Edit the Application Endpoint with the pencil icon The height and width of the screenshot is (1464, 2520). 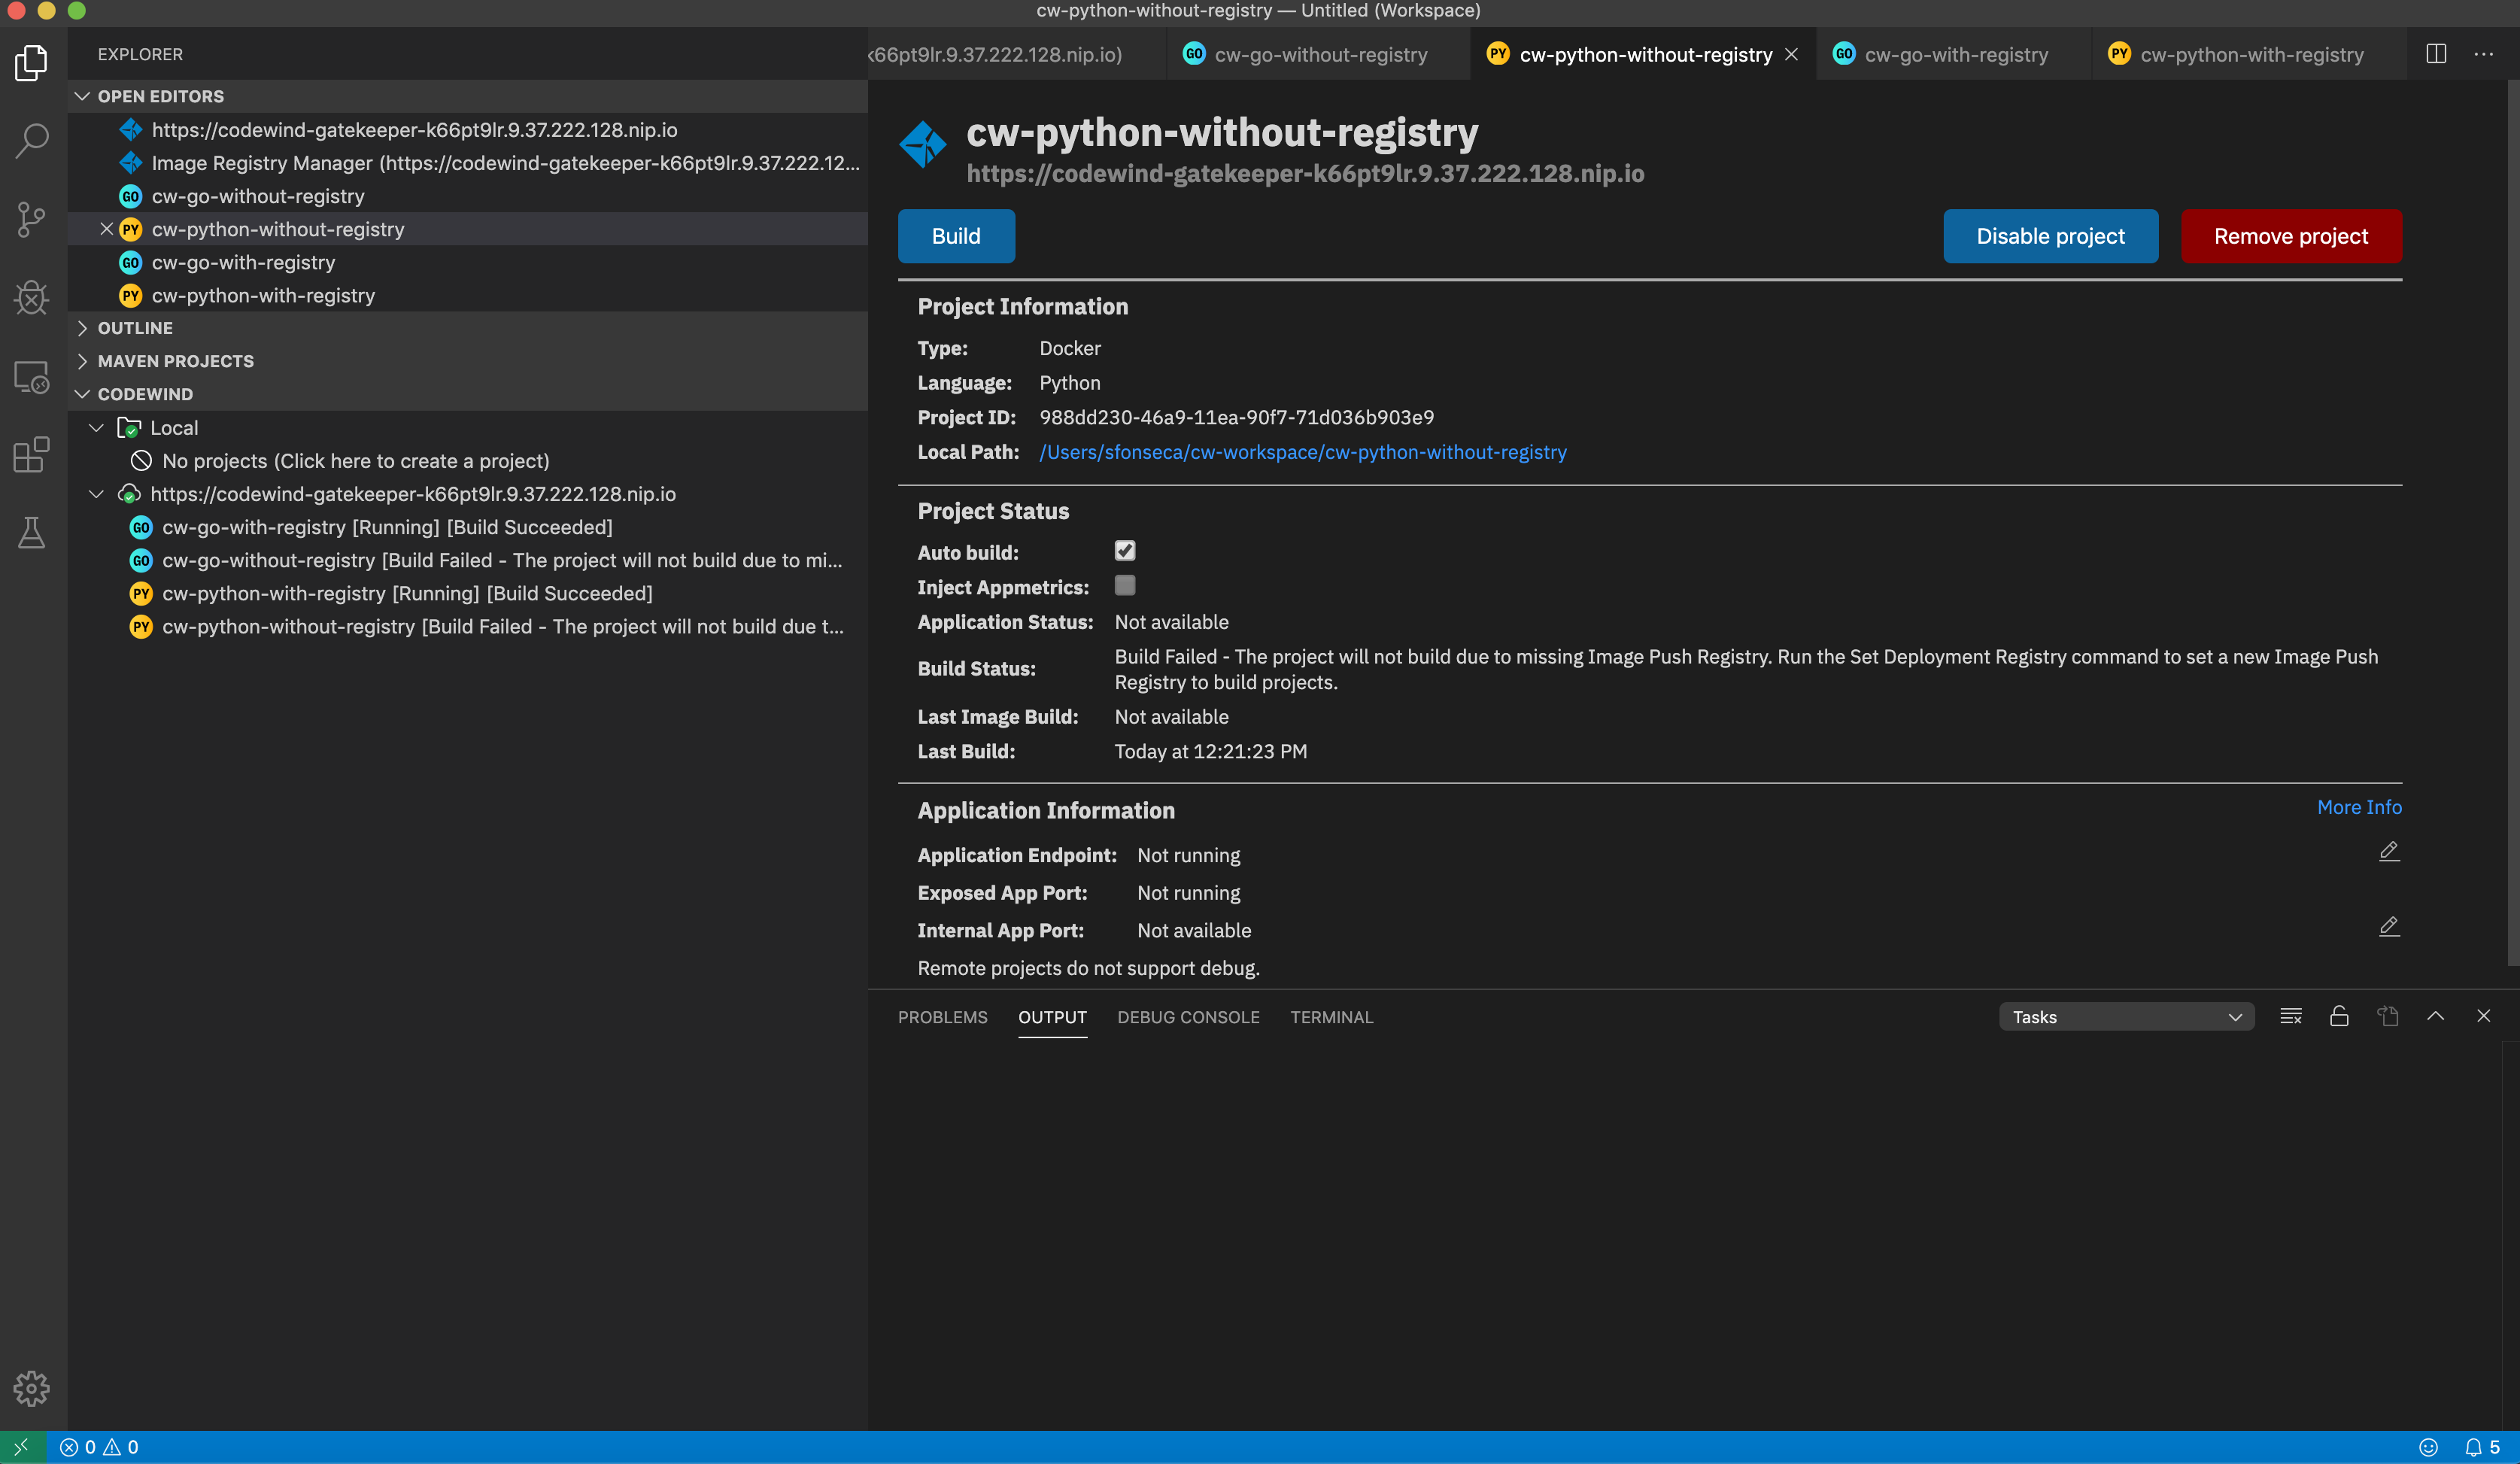(2389, 851)
